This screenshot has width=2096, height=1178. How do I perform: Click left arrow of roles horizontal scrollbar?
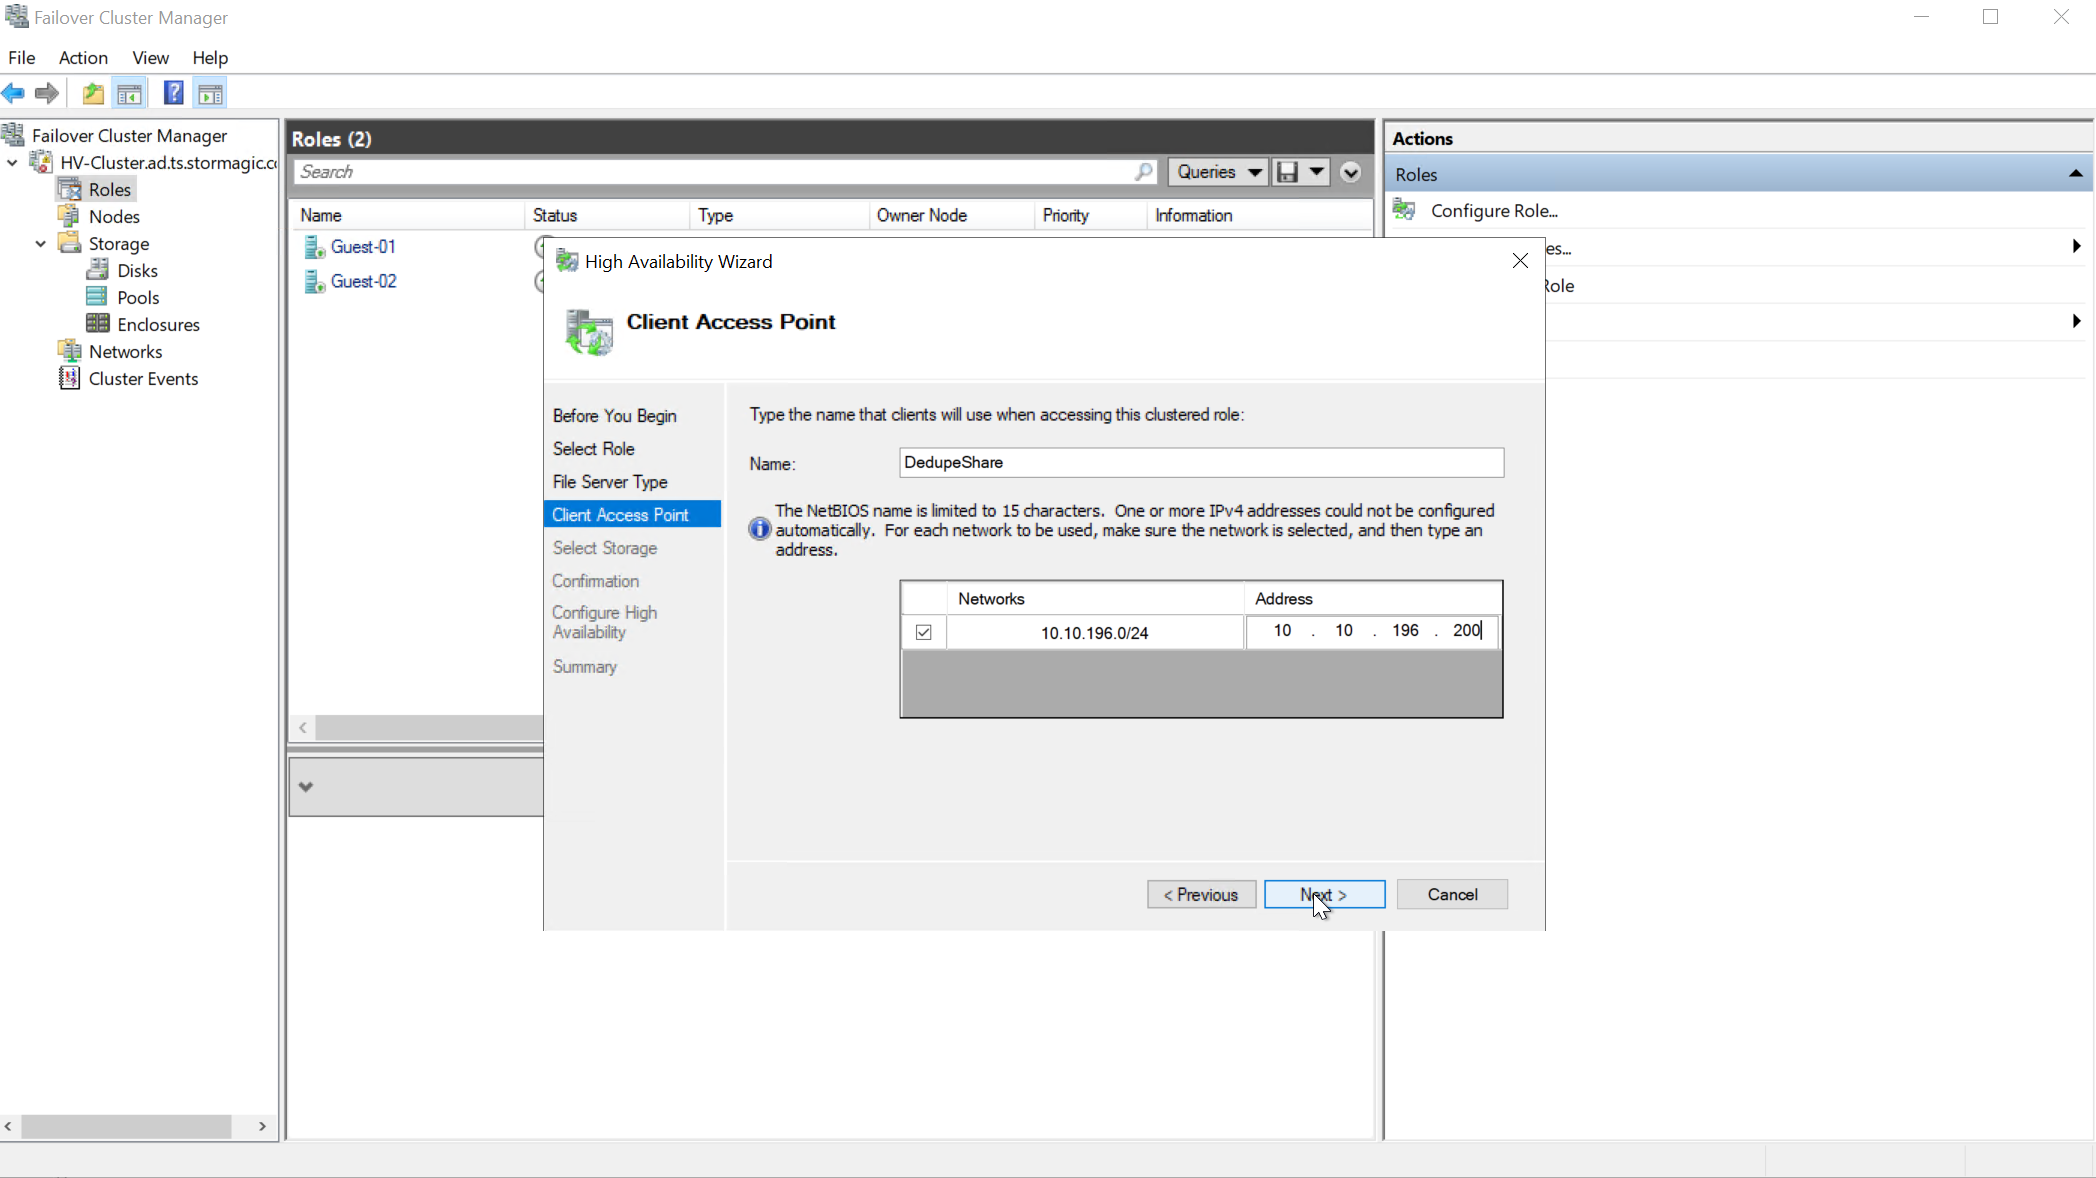303,728
